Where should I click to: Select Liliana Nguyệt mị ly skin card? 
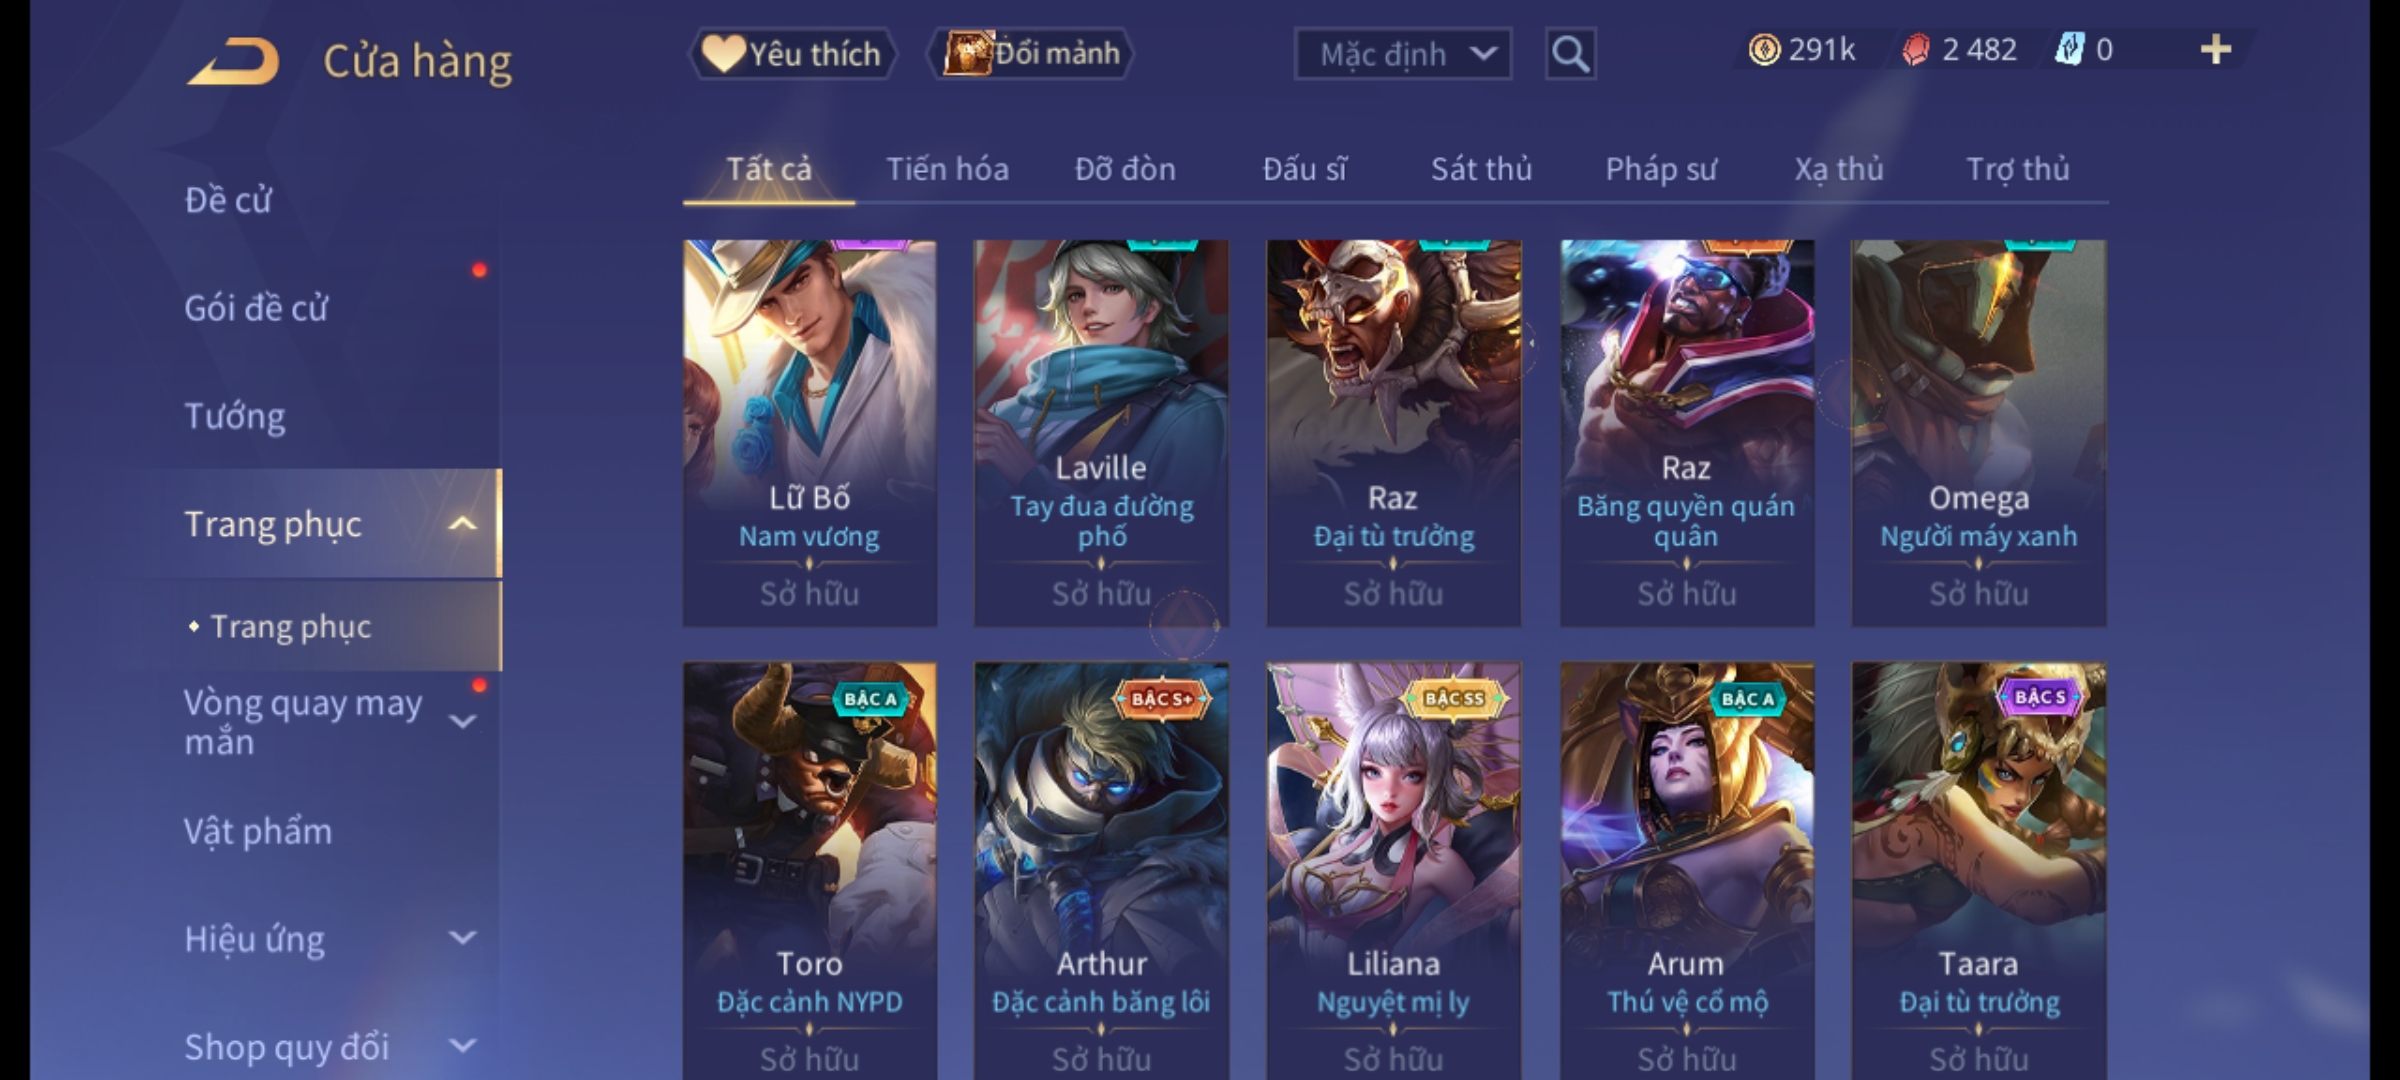pos(1394,870)
